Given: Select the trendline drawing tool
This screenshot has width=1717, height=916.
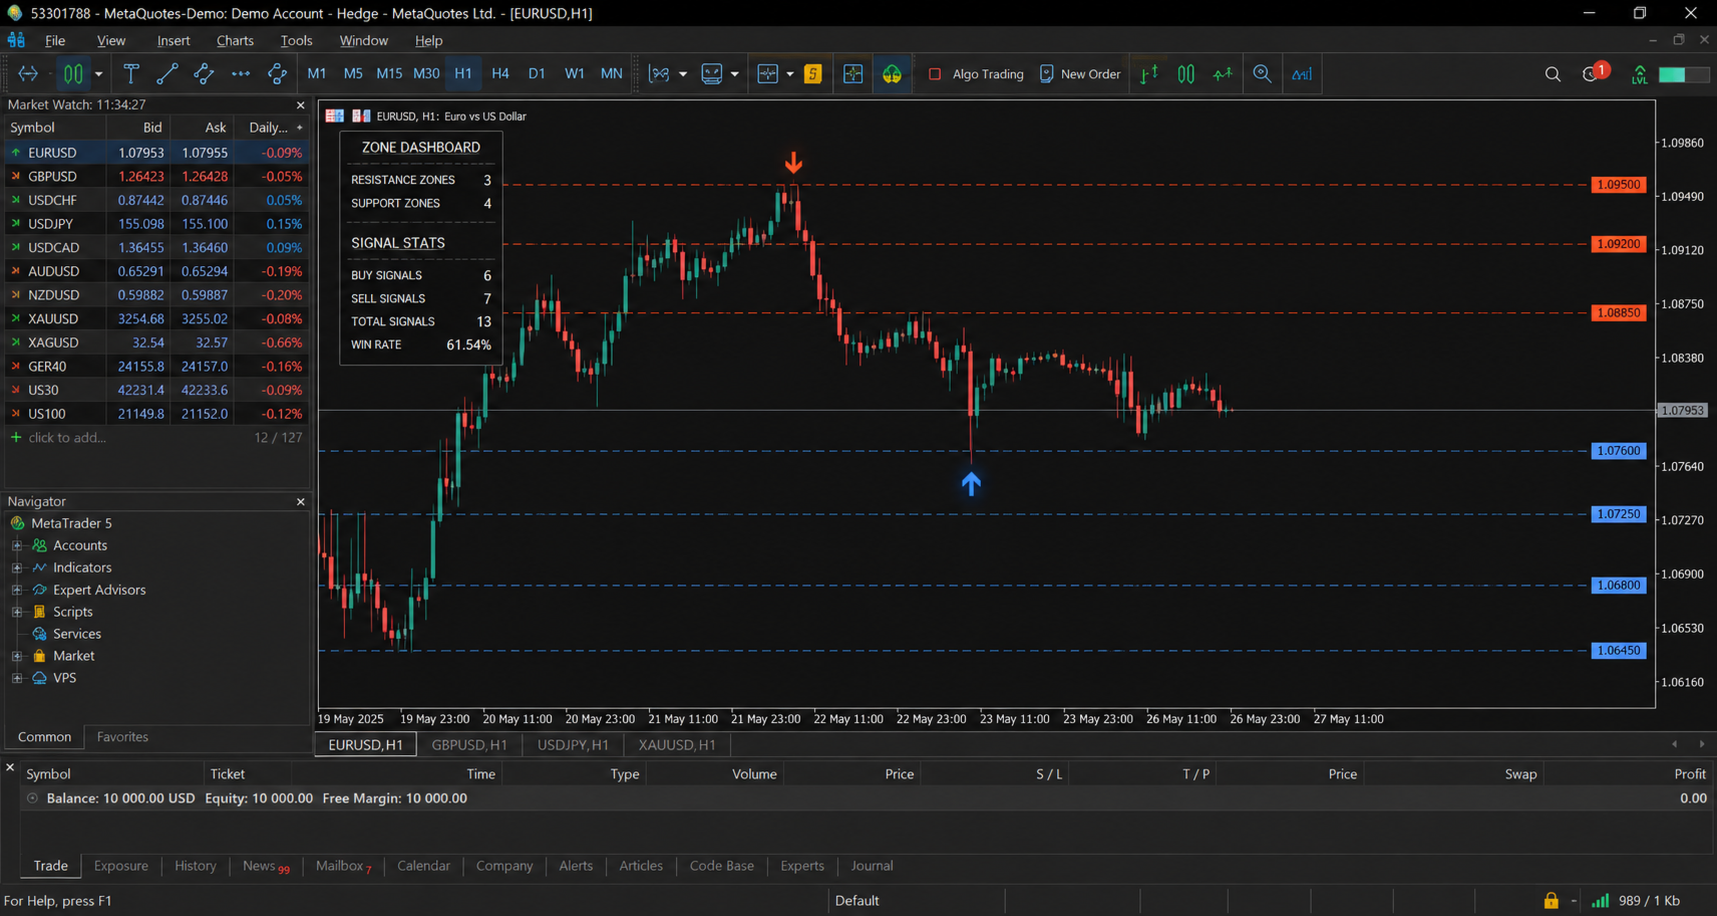Looking at the screenshot, I should click(x=167, y=74).
